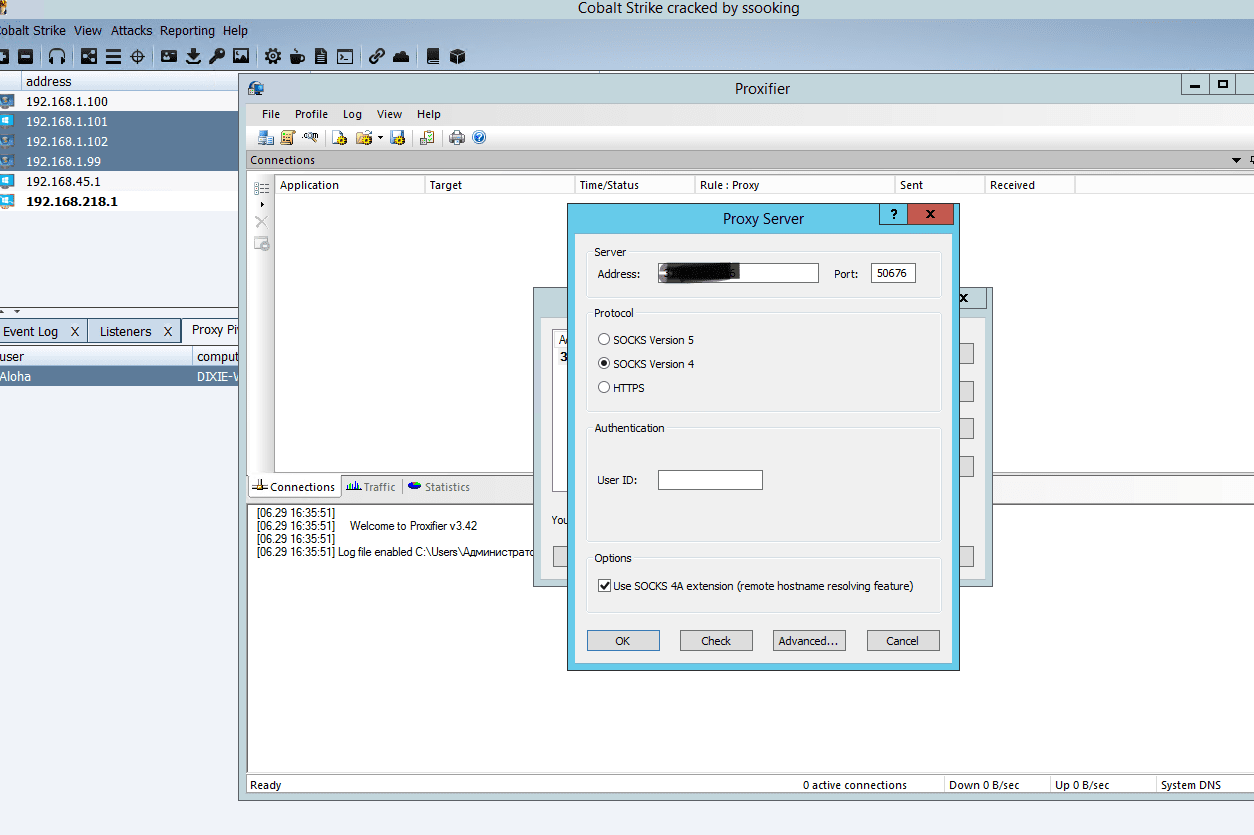
Task: Open Proxy Servers toolbar icon in Proxifier
Action: click(266, 138)
